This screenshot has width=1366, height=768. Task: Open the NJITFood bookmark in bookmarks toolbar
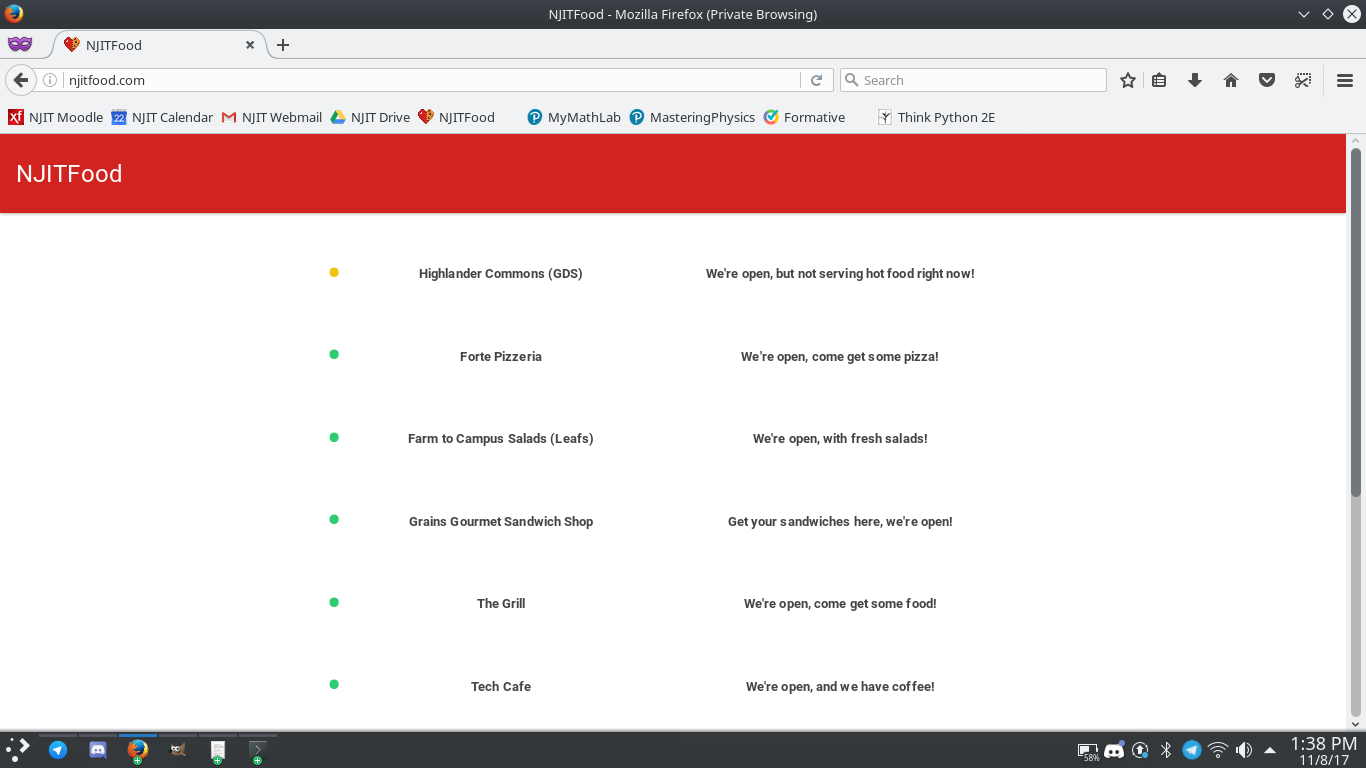(456, 117)
